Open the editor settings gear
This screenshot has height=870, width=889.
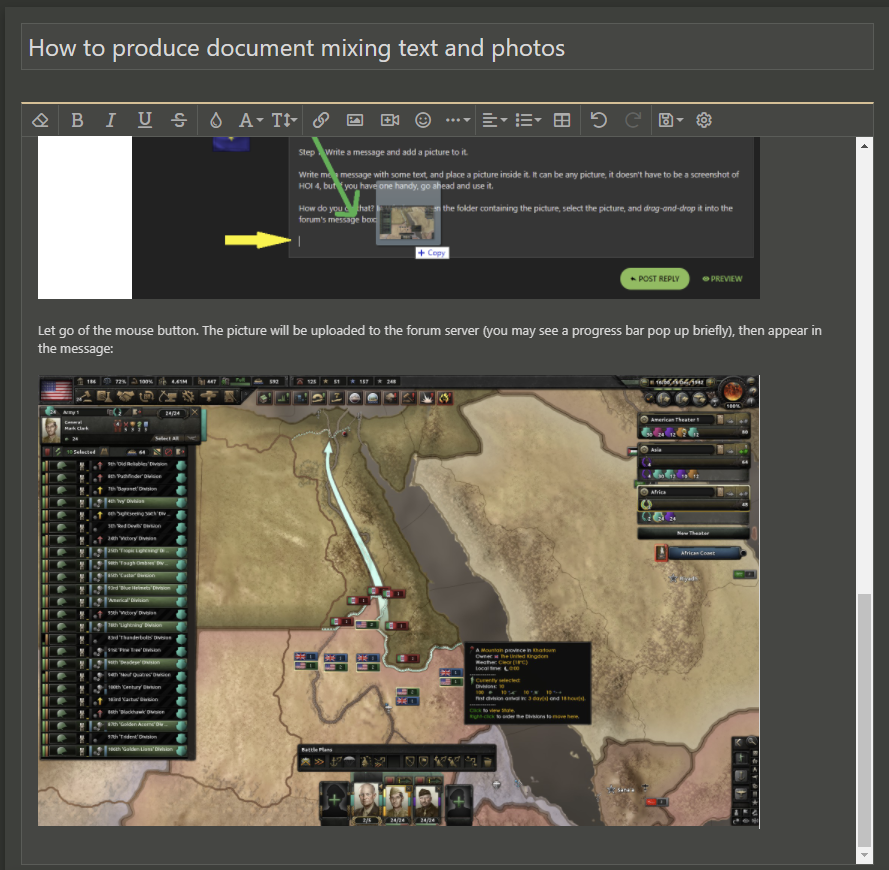704,120
